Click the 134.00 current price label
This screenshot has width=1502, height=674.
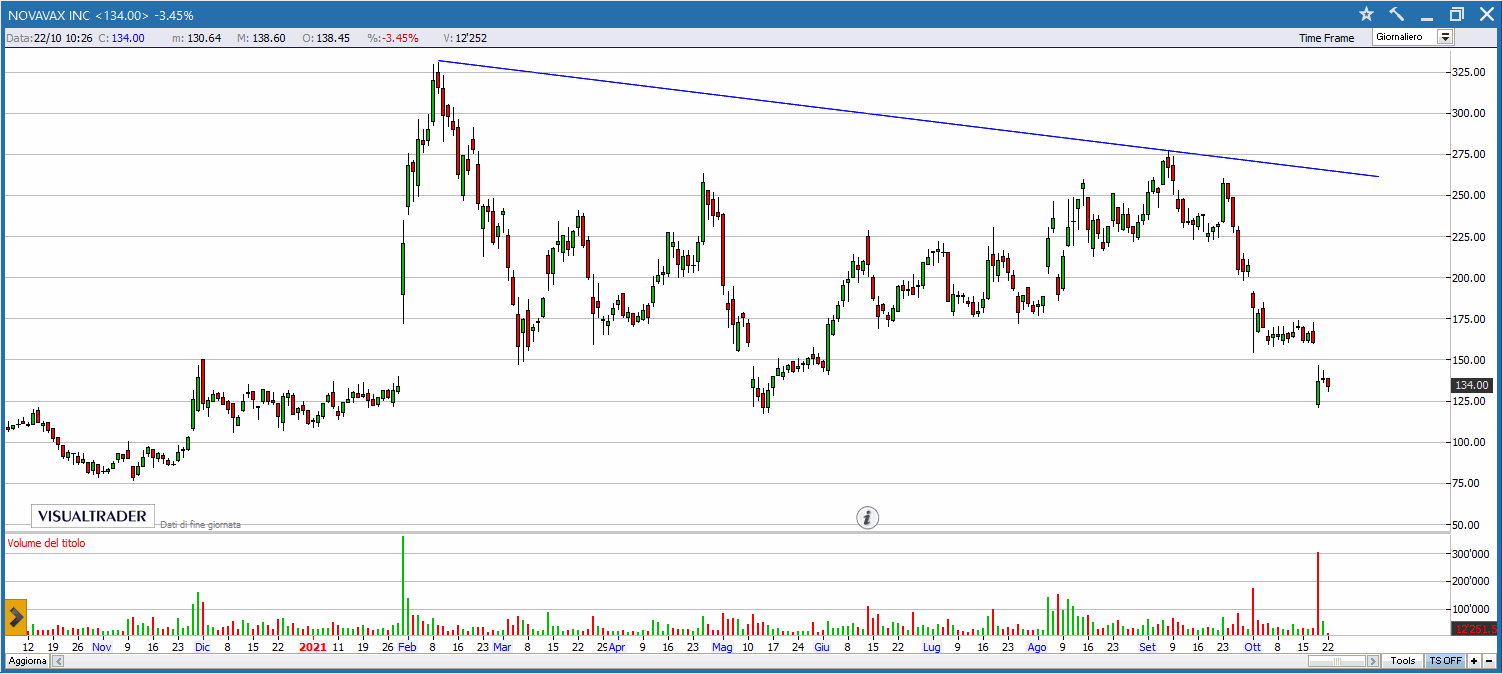coord(1472,385)
